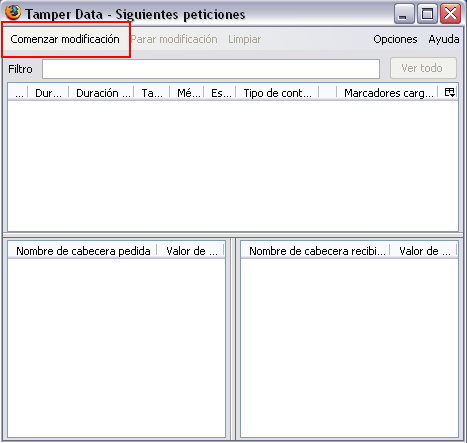Click the Ver todo button
This screenshot has height=443, width=467.
(x=423, y=68)
